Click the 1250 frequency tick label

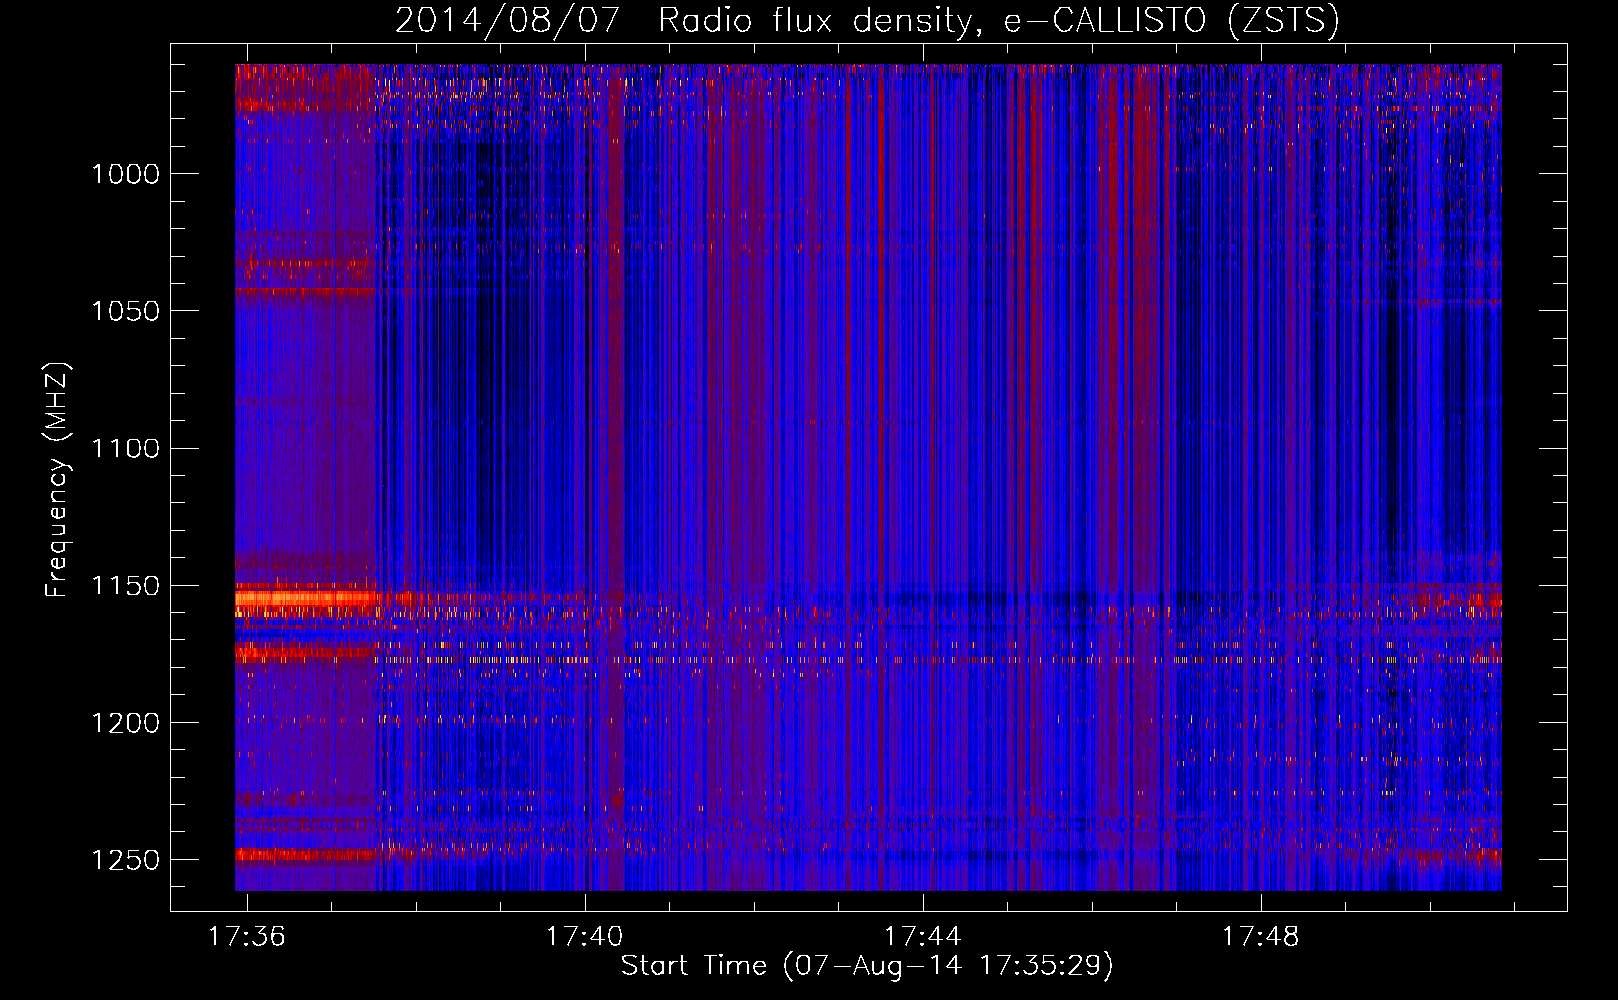125,860
